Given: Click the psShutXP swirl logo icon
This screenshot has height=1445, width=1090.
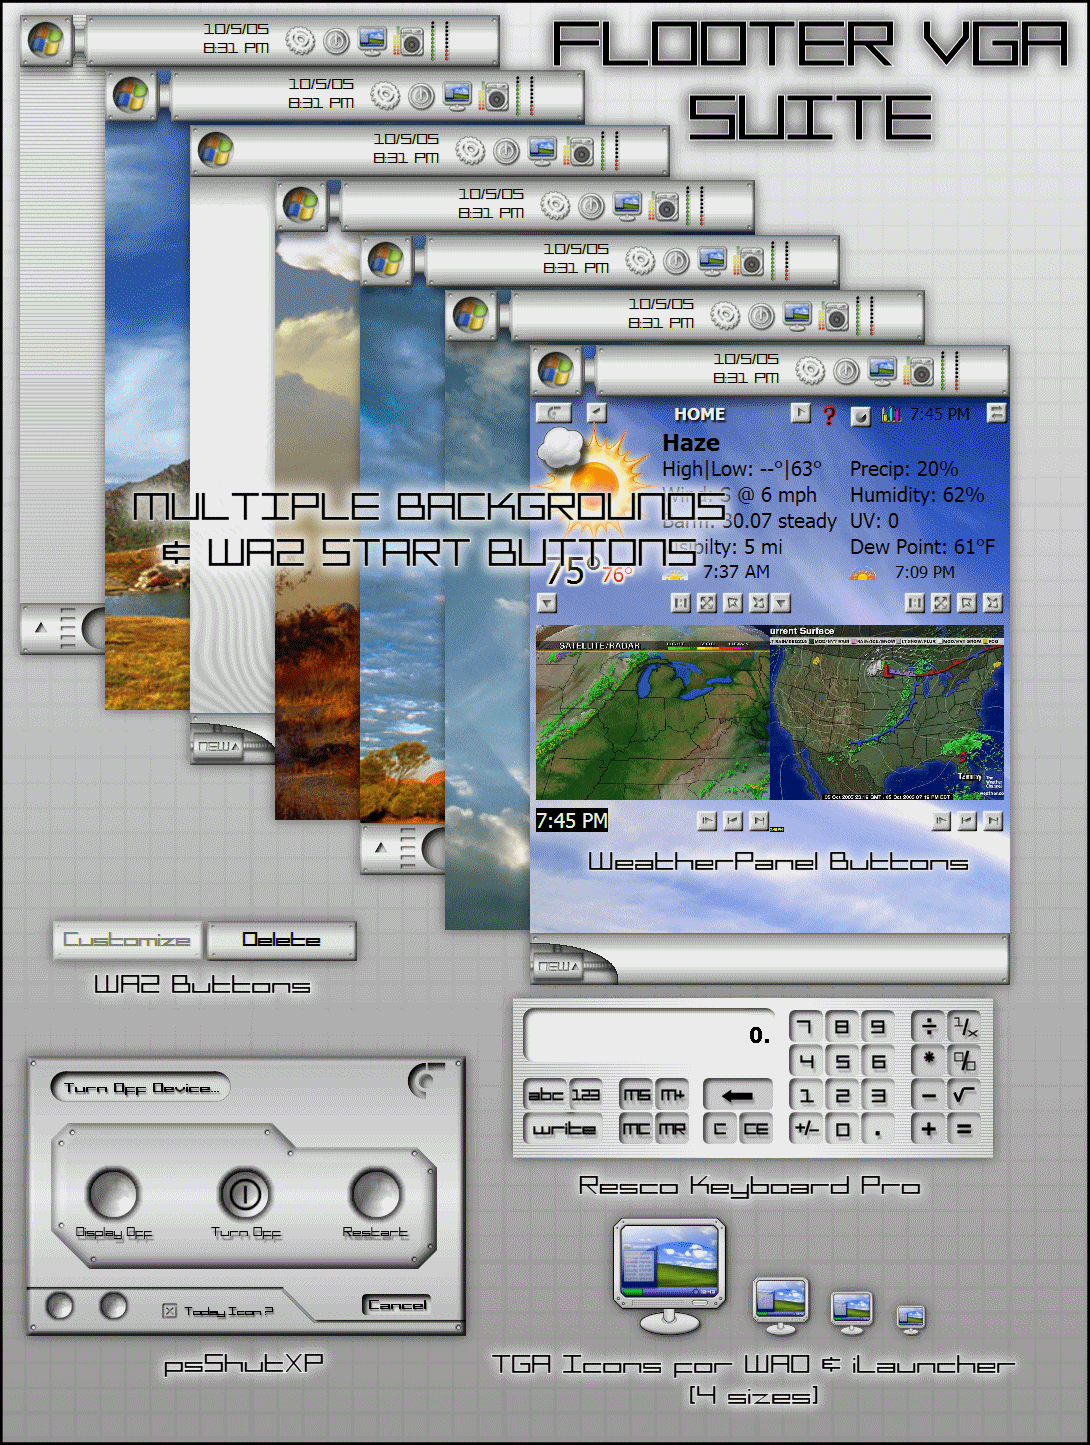Looking at the screenshot, I should (427, 1080).
